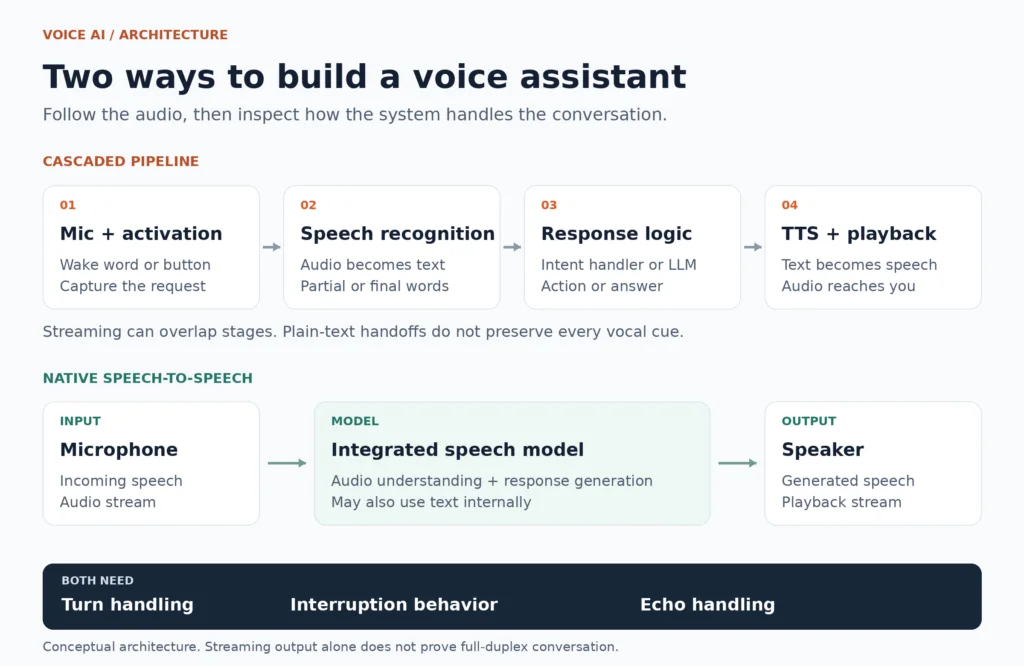Image resolution: width=1024 pixels, height=666 pixels.
Task: Click 'Intent handler or LLM' line
Action: point(619,265)
